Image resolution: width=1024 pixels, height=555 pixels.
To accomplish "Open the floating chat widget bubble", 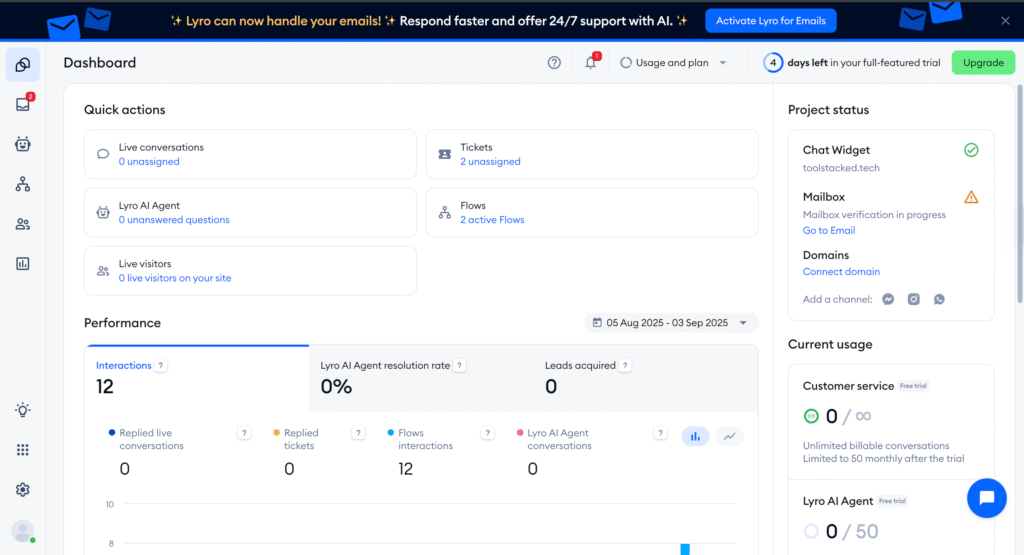I will (986, 498).
